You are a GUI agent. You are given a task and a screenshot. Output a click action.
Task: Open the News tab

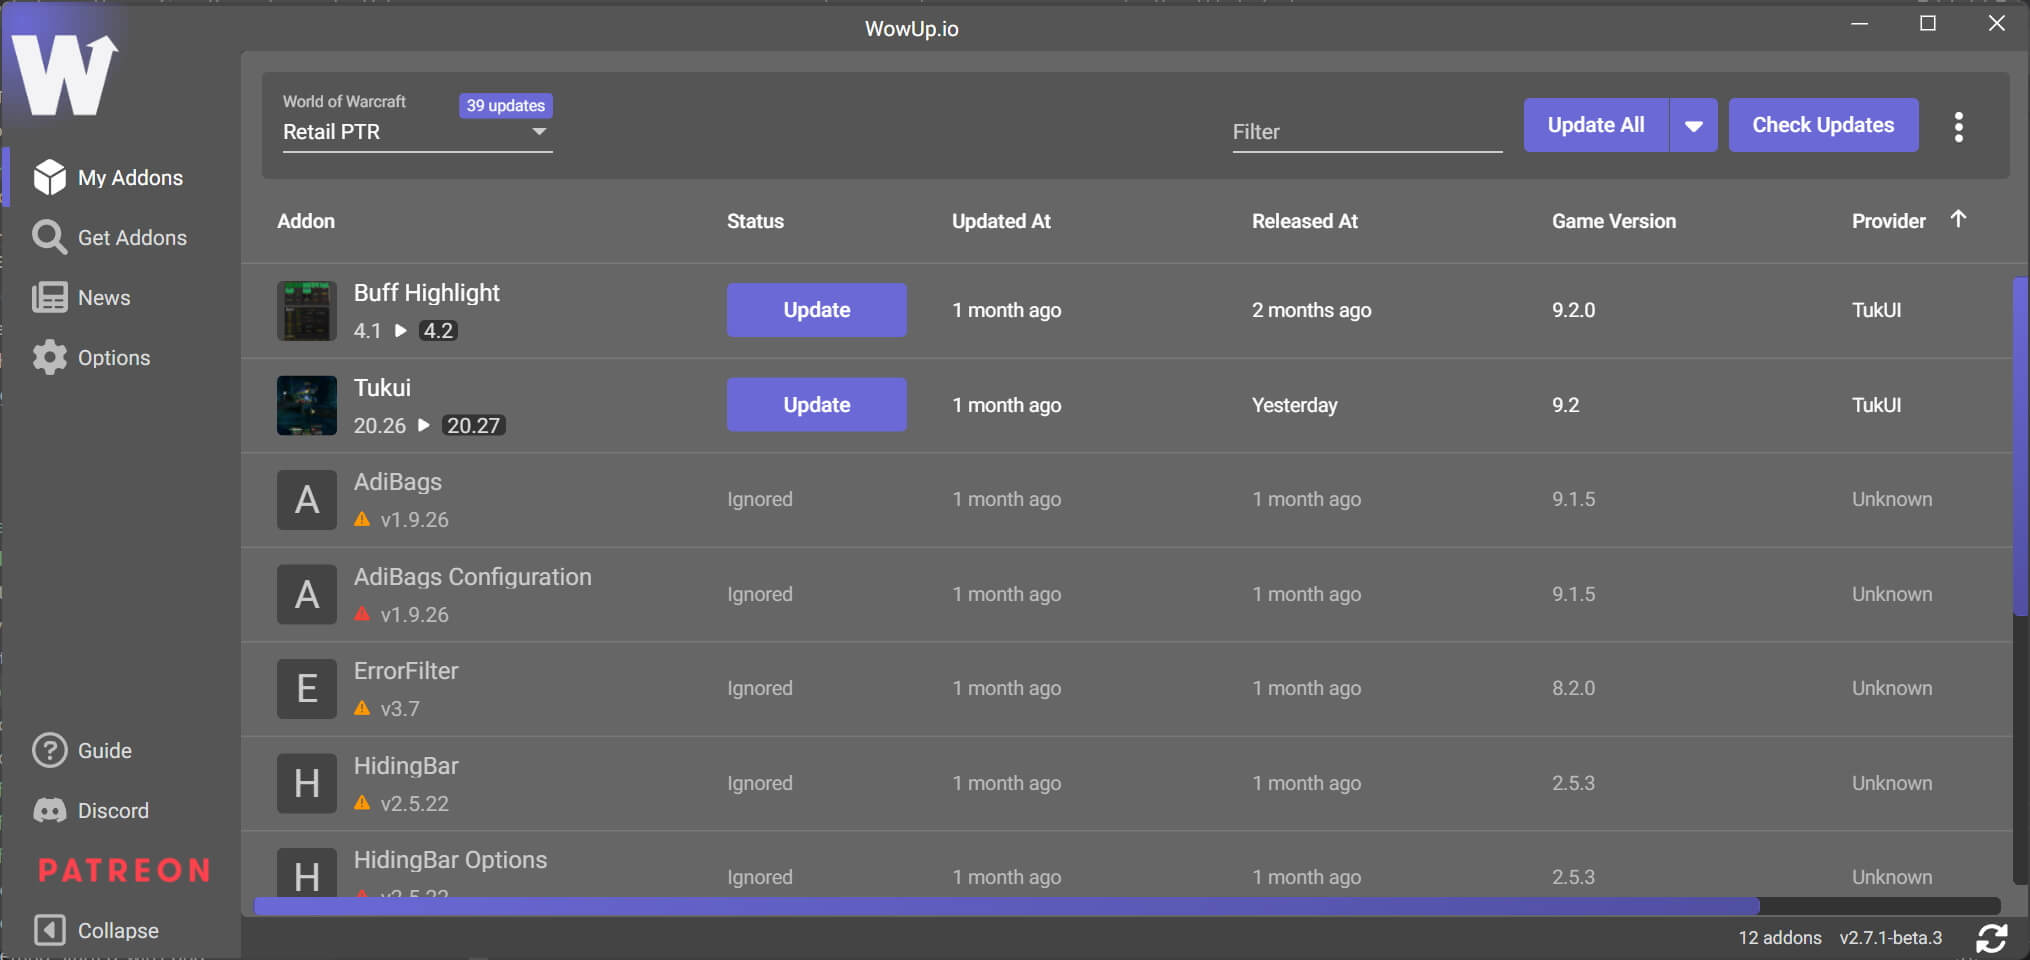(x=120, y=298)
